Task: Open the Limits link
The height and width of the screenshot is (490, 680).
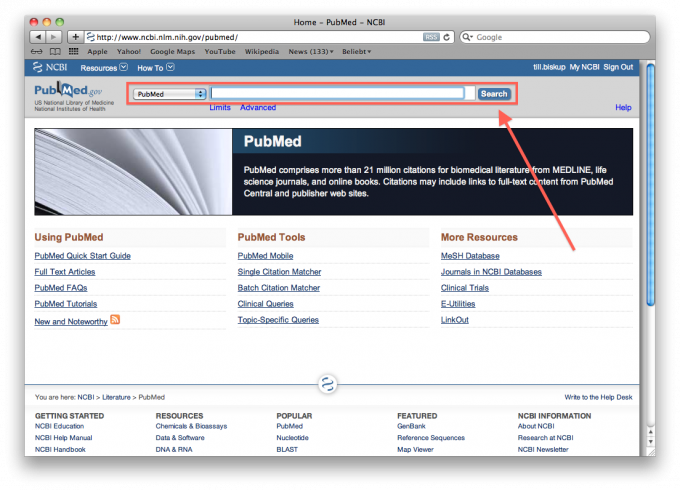Action: [x=220, y=108]
